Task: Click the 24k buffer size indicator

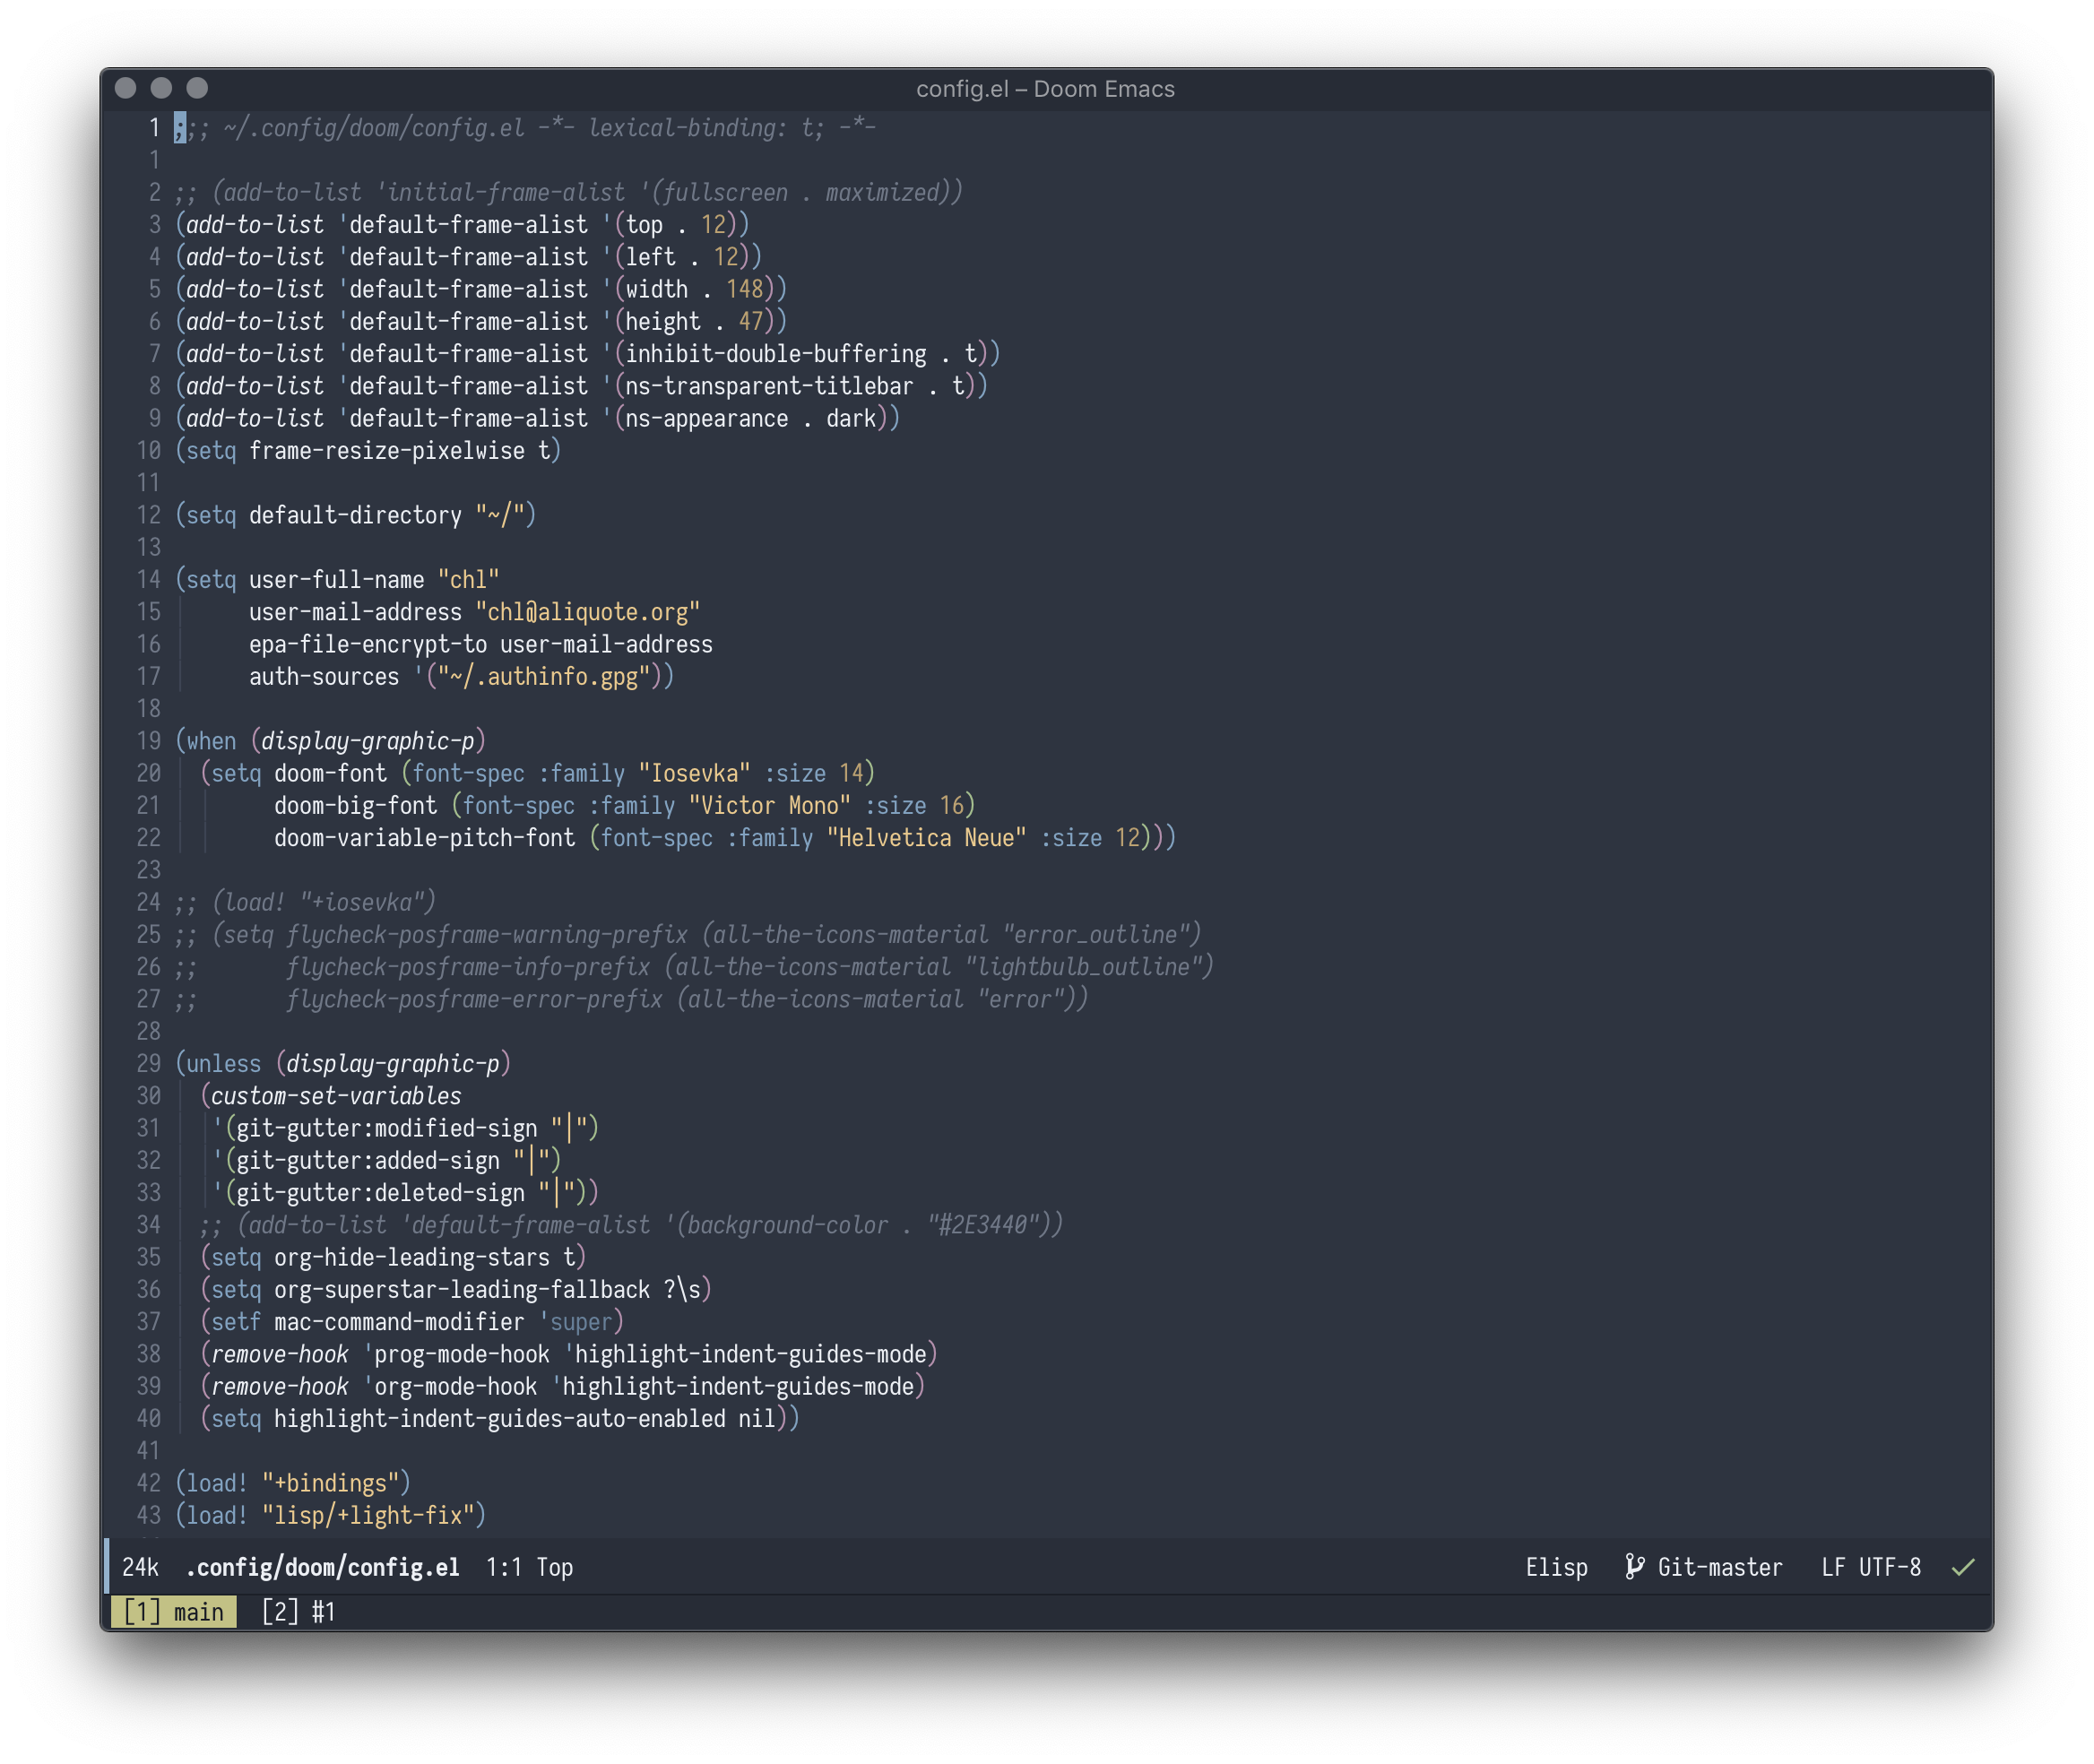Action: pos(140,1567)
